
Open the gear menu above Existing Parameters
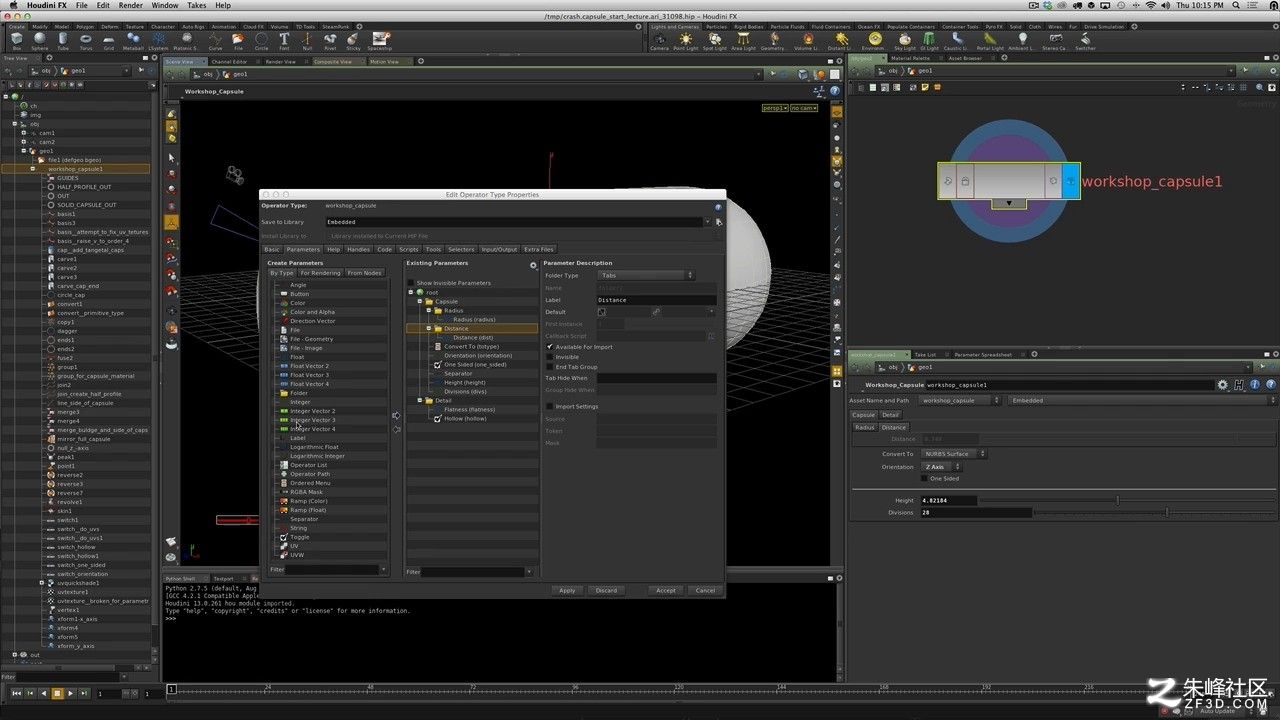(533, 266)
